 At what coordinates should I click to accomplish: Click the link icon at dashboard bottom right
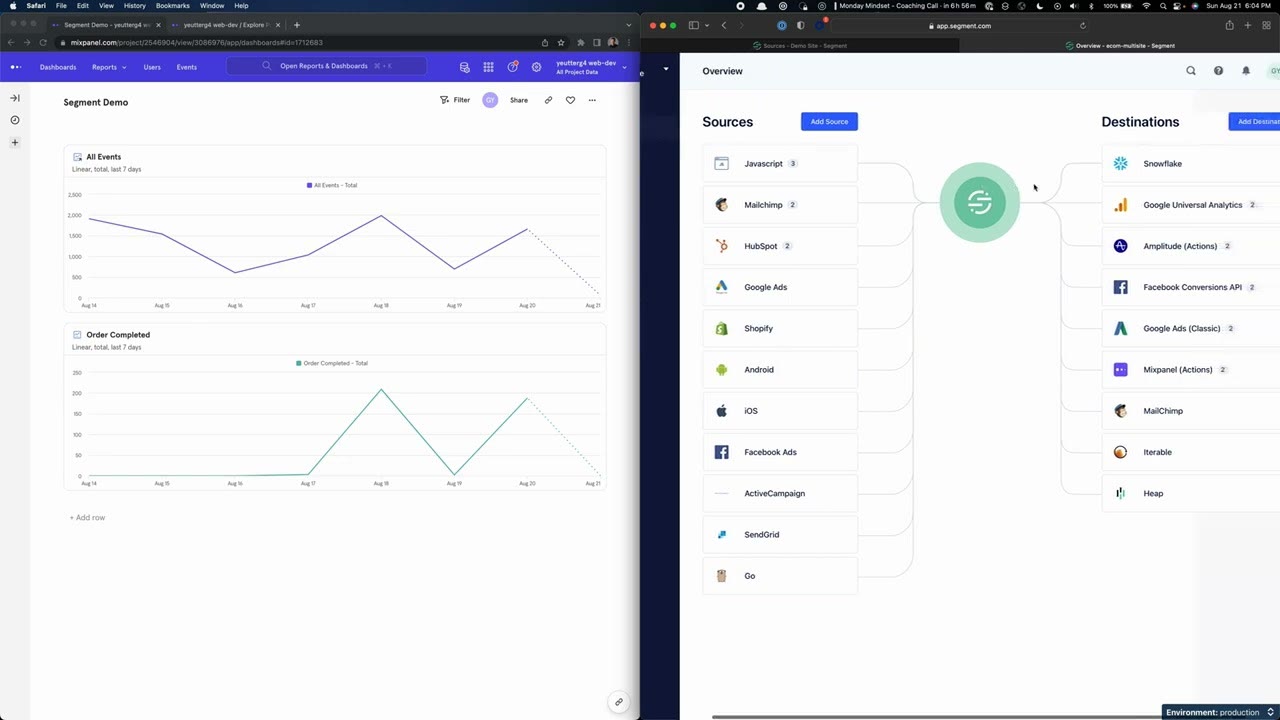(618, 702)
